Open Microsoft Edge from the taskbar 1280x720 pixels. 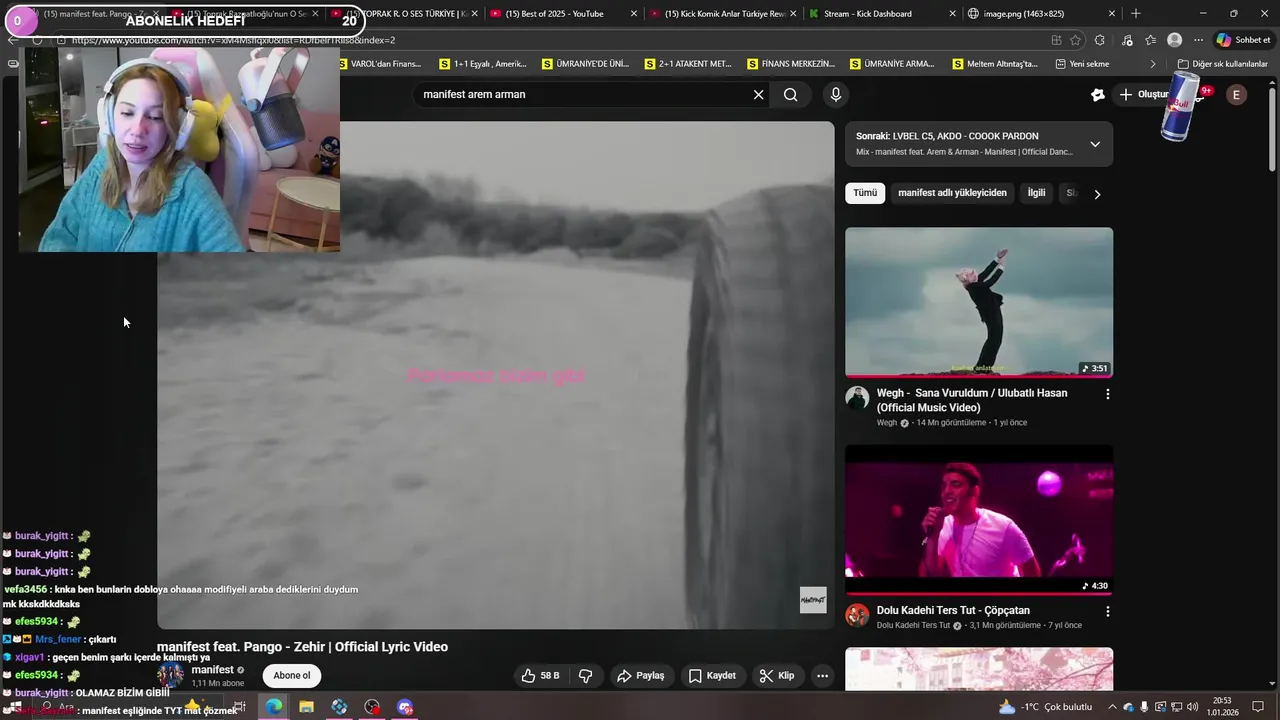pyautogui.click(x=273, y=707)
